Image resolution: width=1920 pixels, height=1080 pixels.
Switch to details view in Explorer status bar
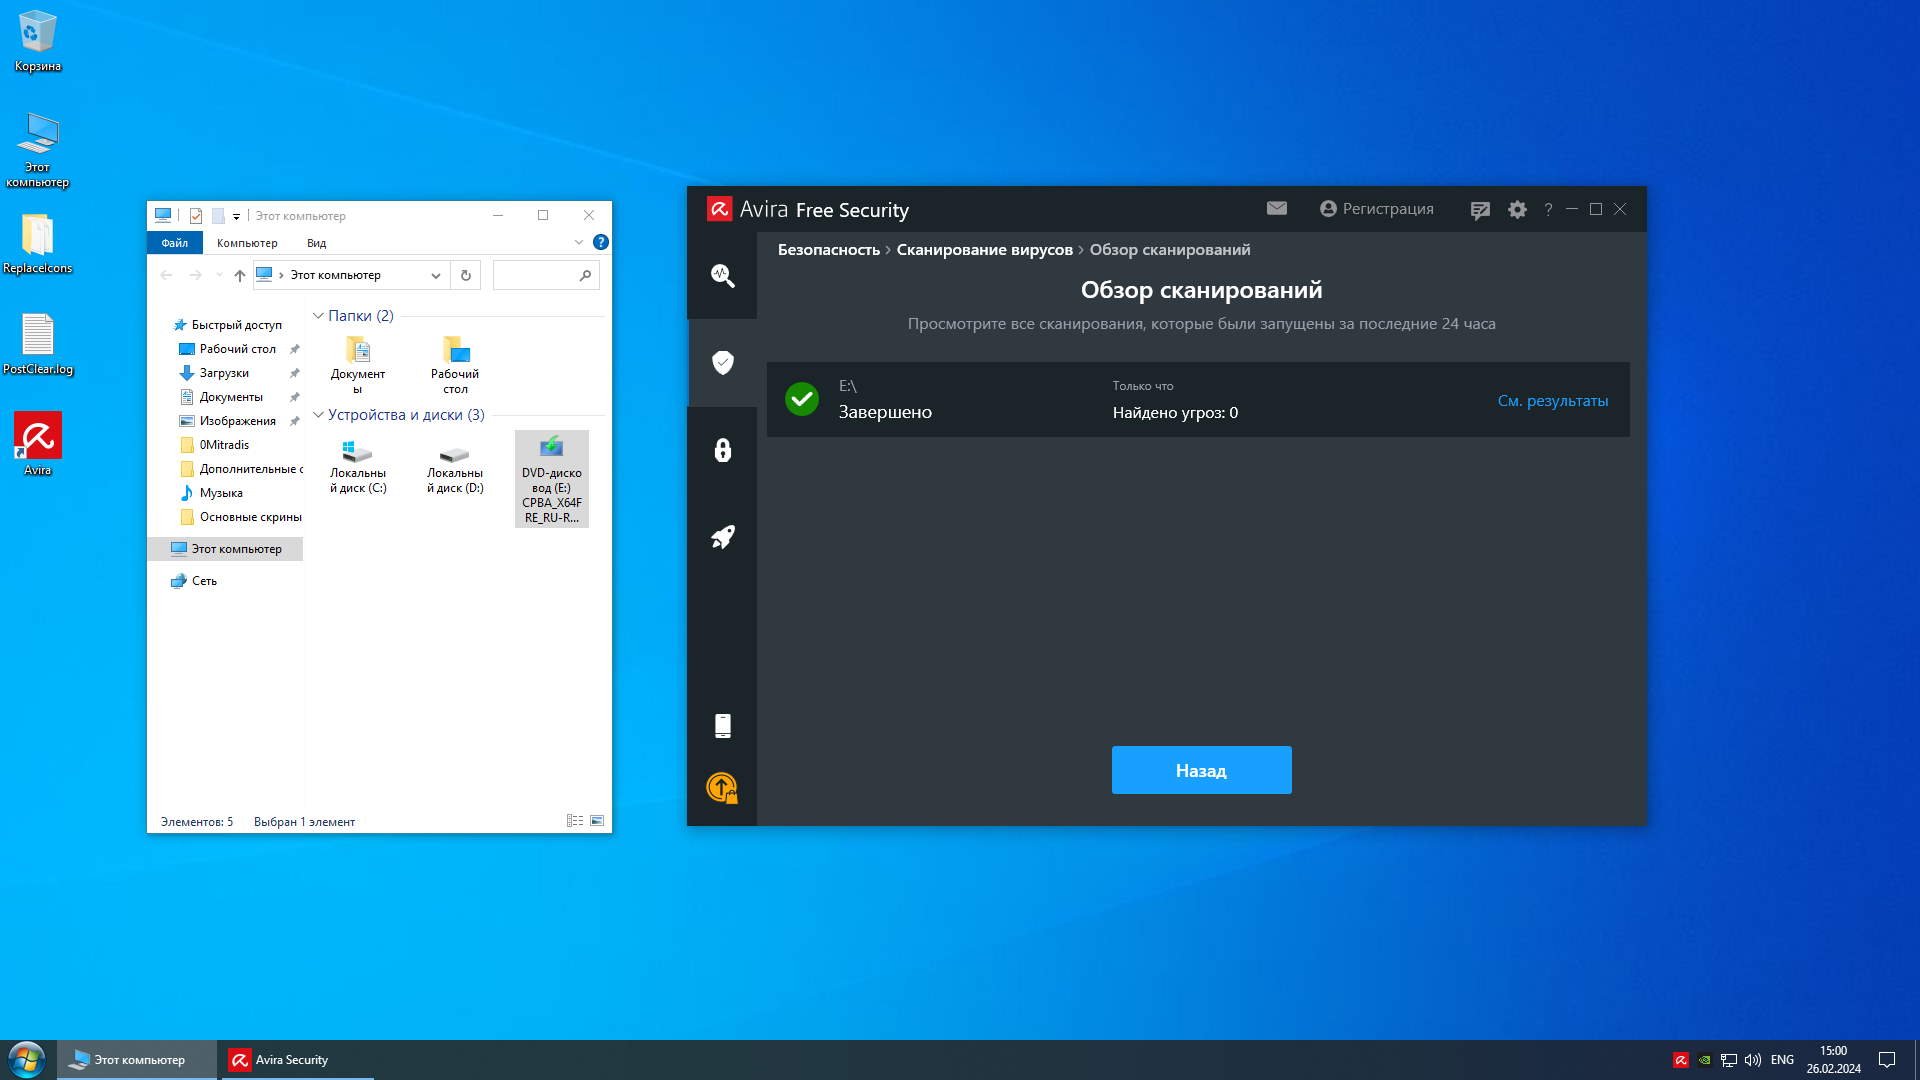575,821
